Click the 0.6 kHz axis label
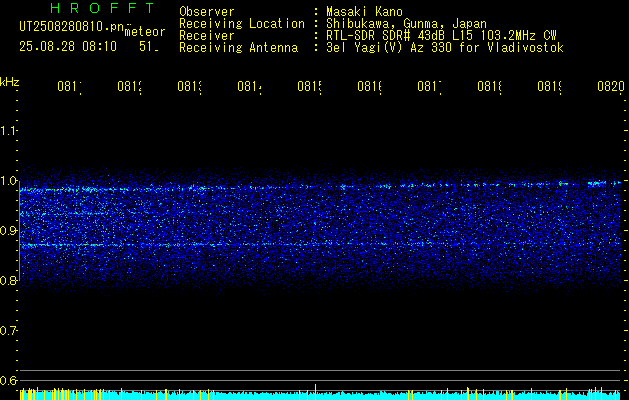The height and width of the screenshot is (400, 629). 8,380
